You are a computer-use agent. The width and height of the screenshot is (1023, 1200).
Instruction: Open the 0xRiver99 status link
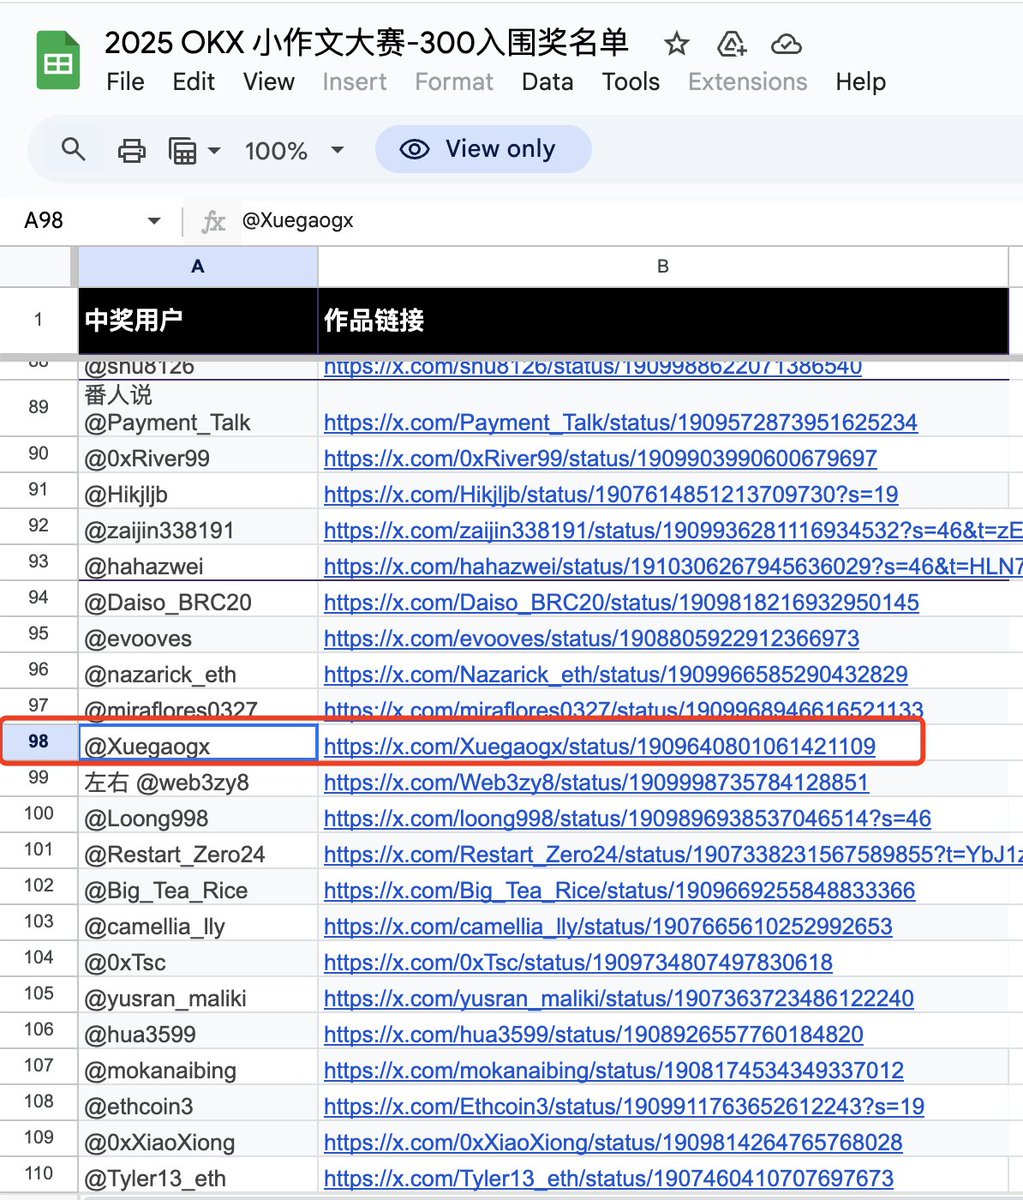(600, 458)
